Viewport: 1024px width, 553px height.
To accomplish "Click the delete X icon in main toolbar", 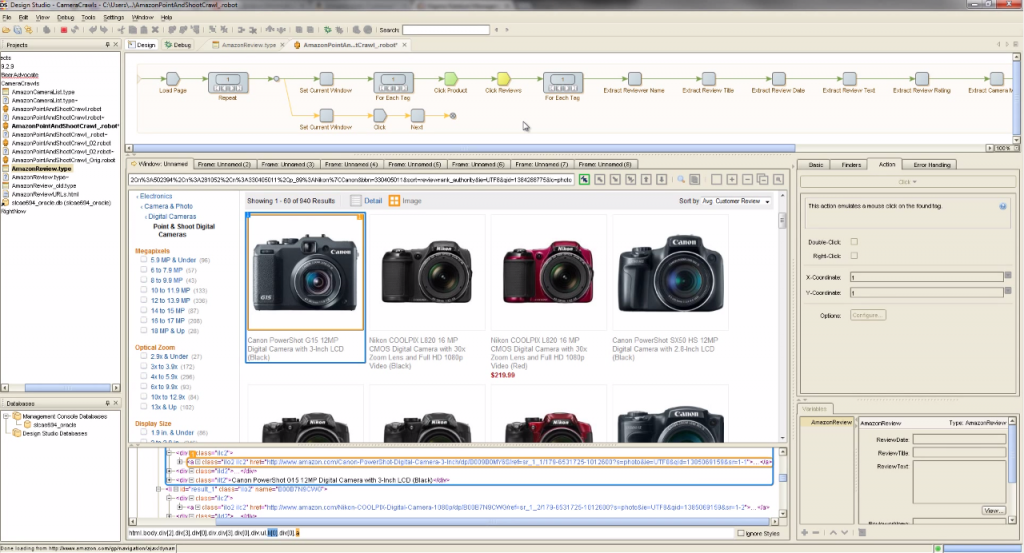I will [x=155, y=29].
